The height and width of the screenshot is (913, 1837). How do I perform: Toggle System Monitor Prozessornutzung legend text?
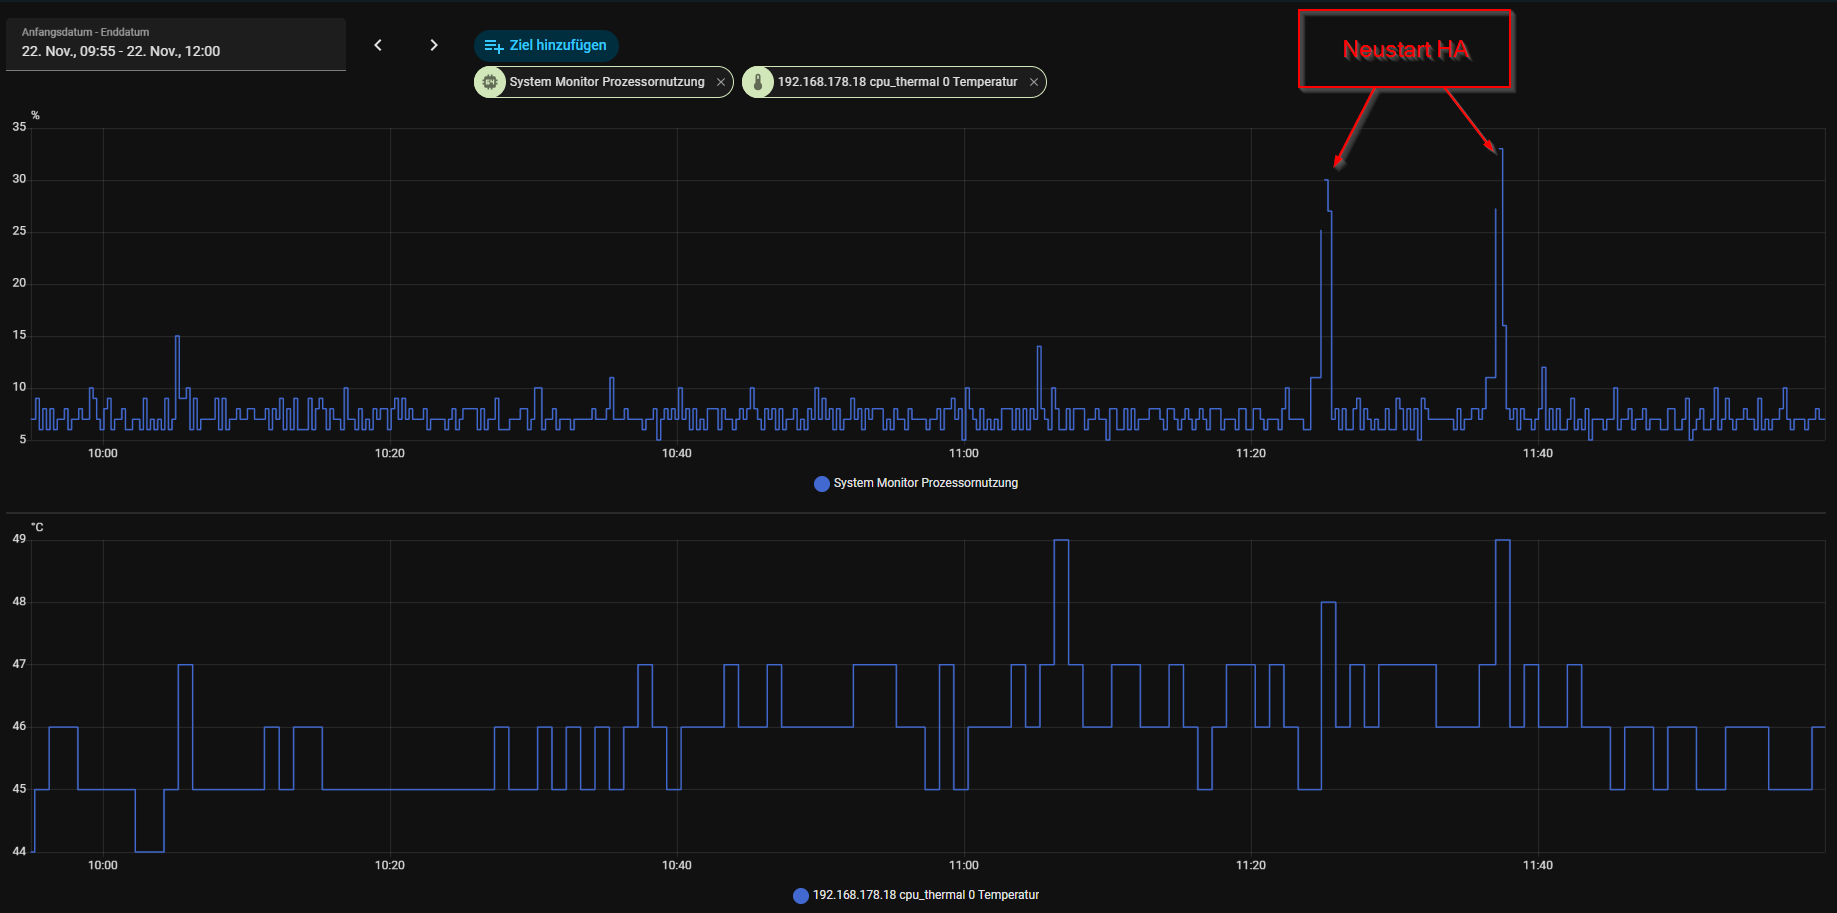tap(926, 483)
